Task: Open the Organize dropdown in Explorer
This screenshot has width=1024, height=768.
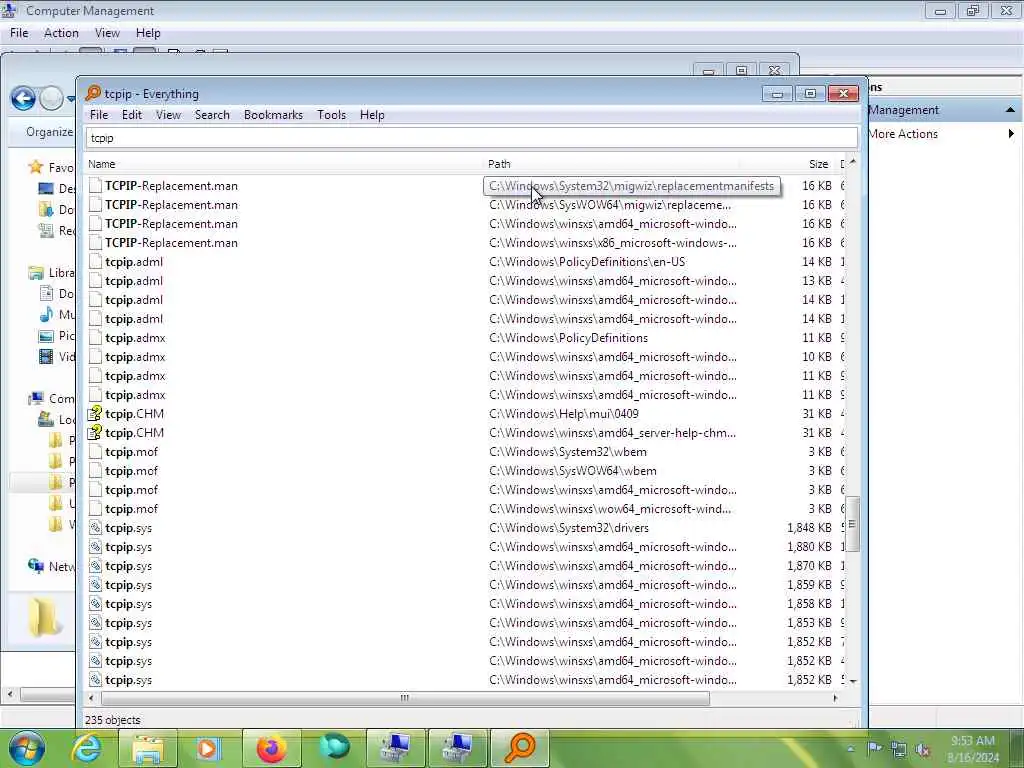Action: coord(50,132)
